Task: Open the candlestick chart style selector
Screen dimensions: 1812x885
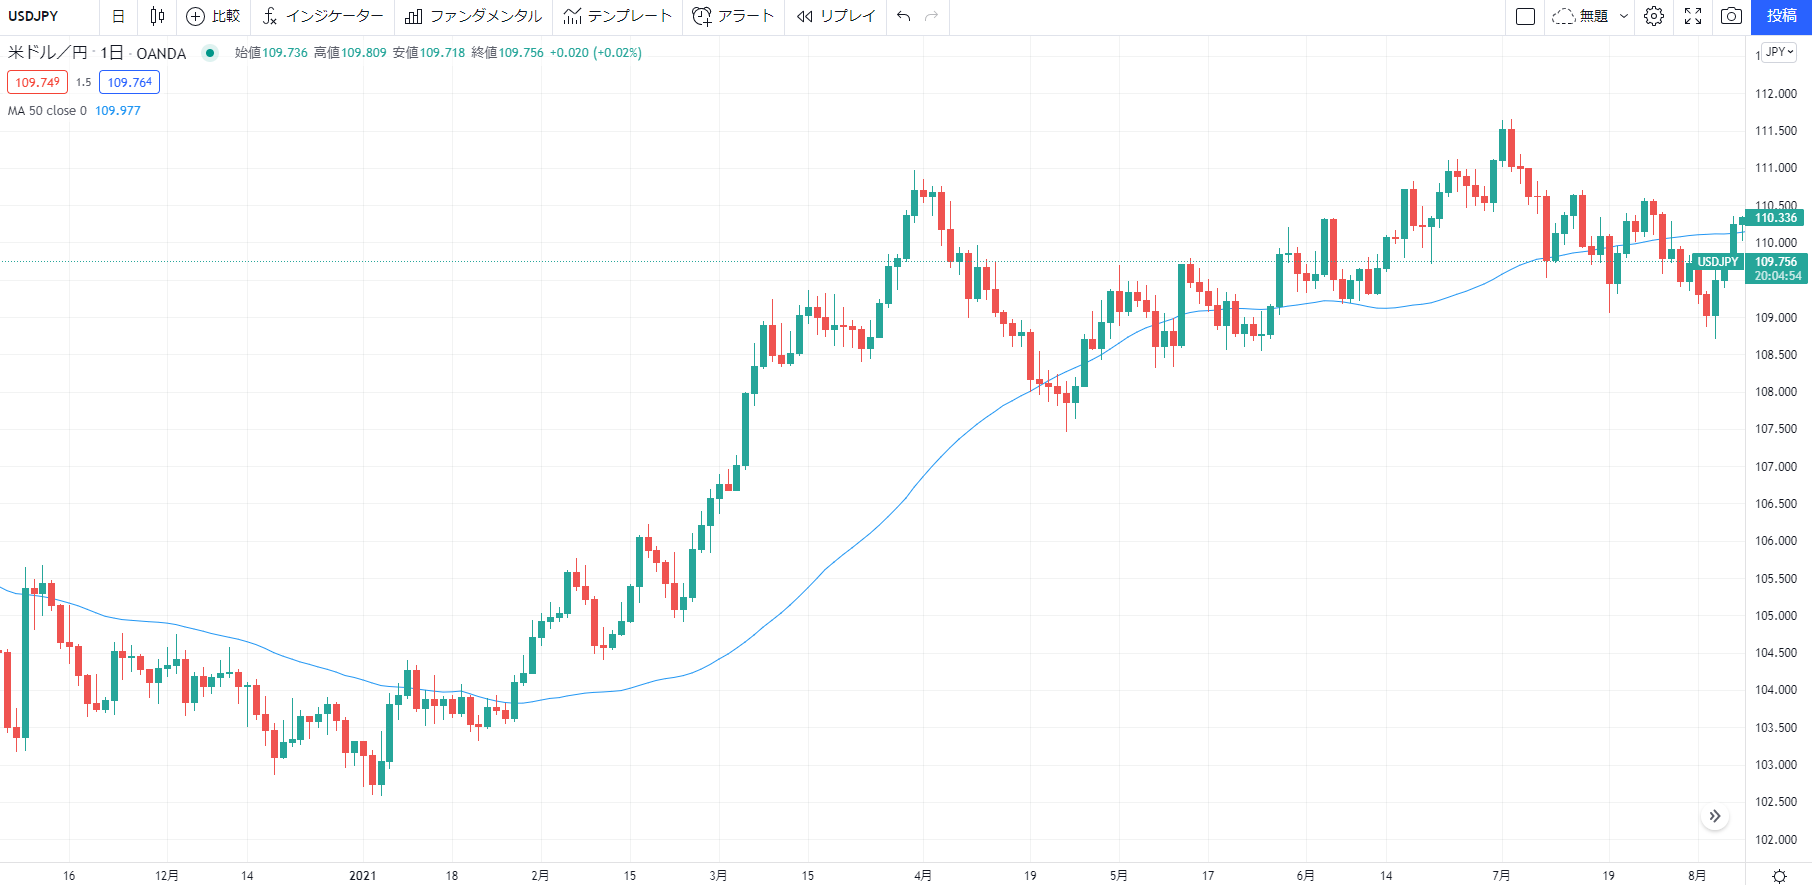Action: (x=157, y=16)
